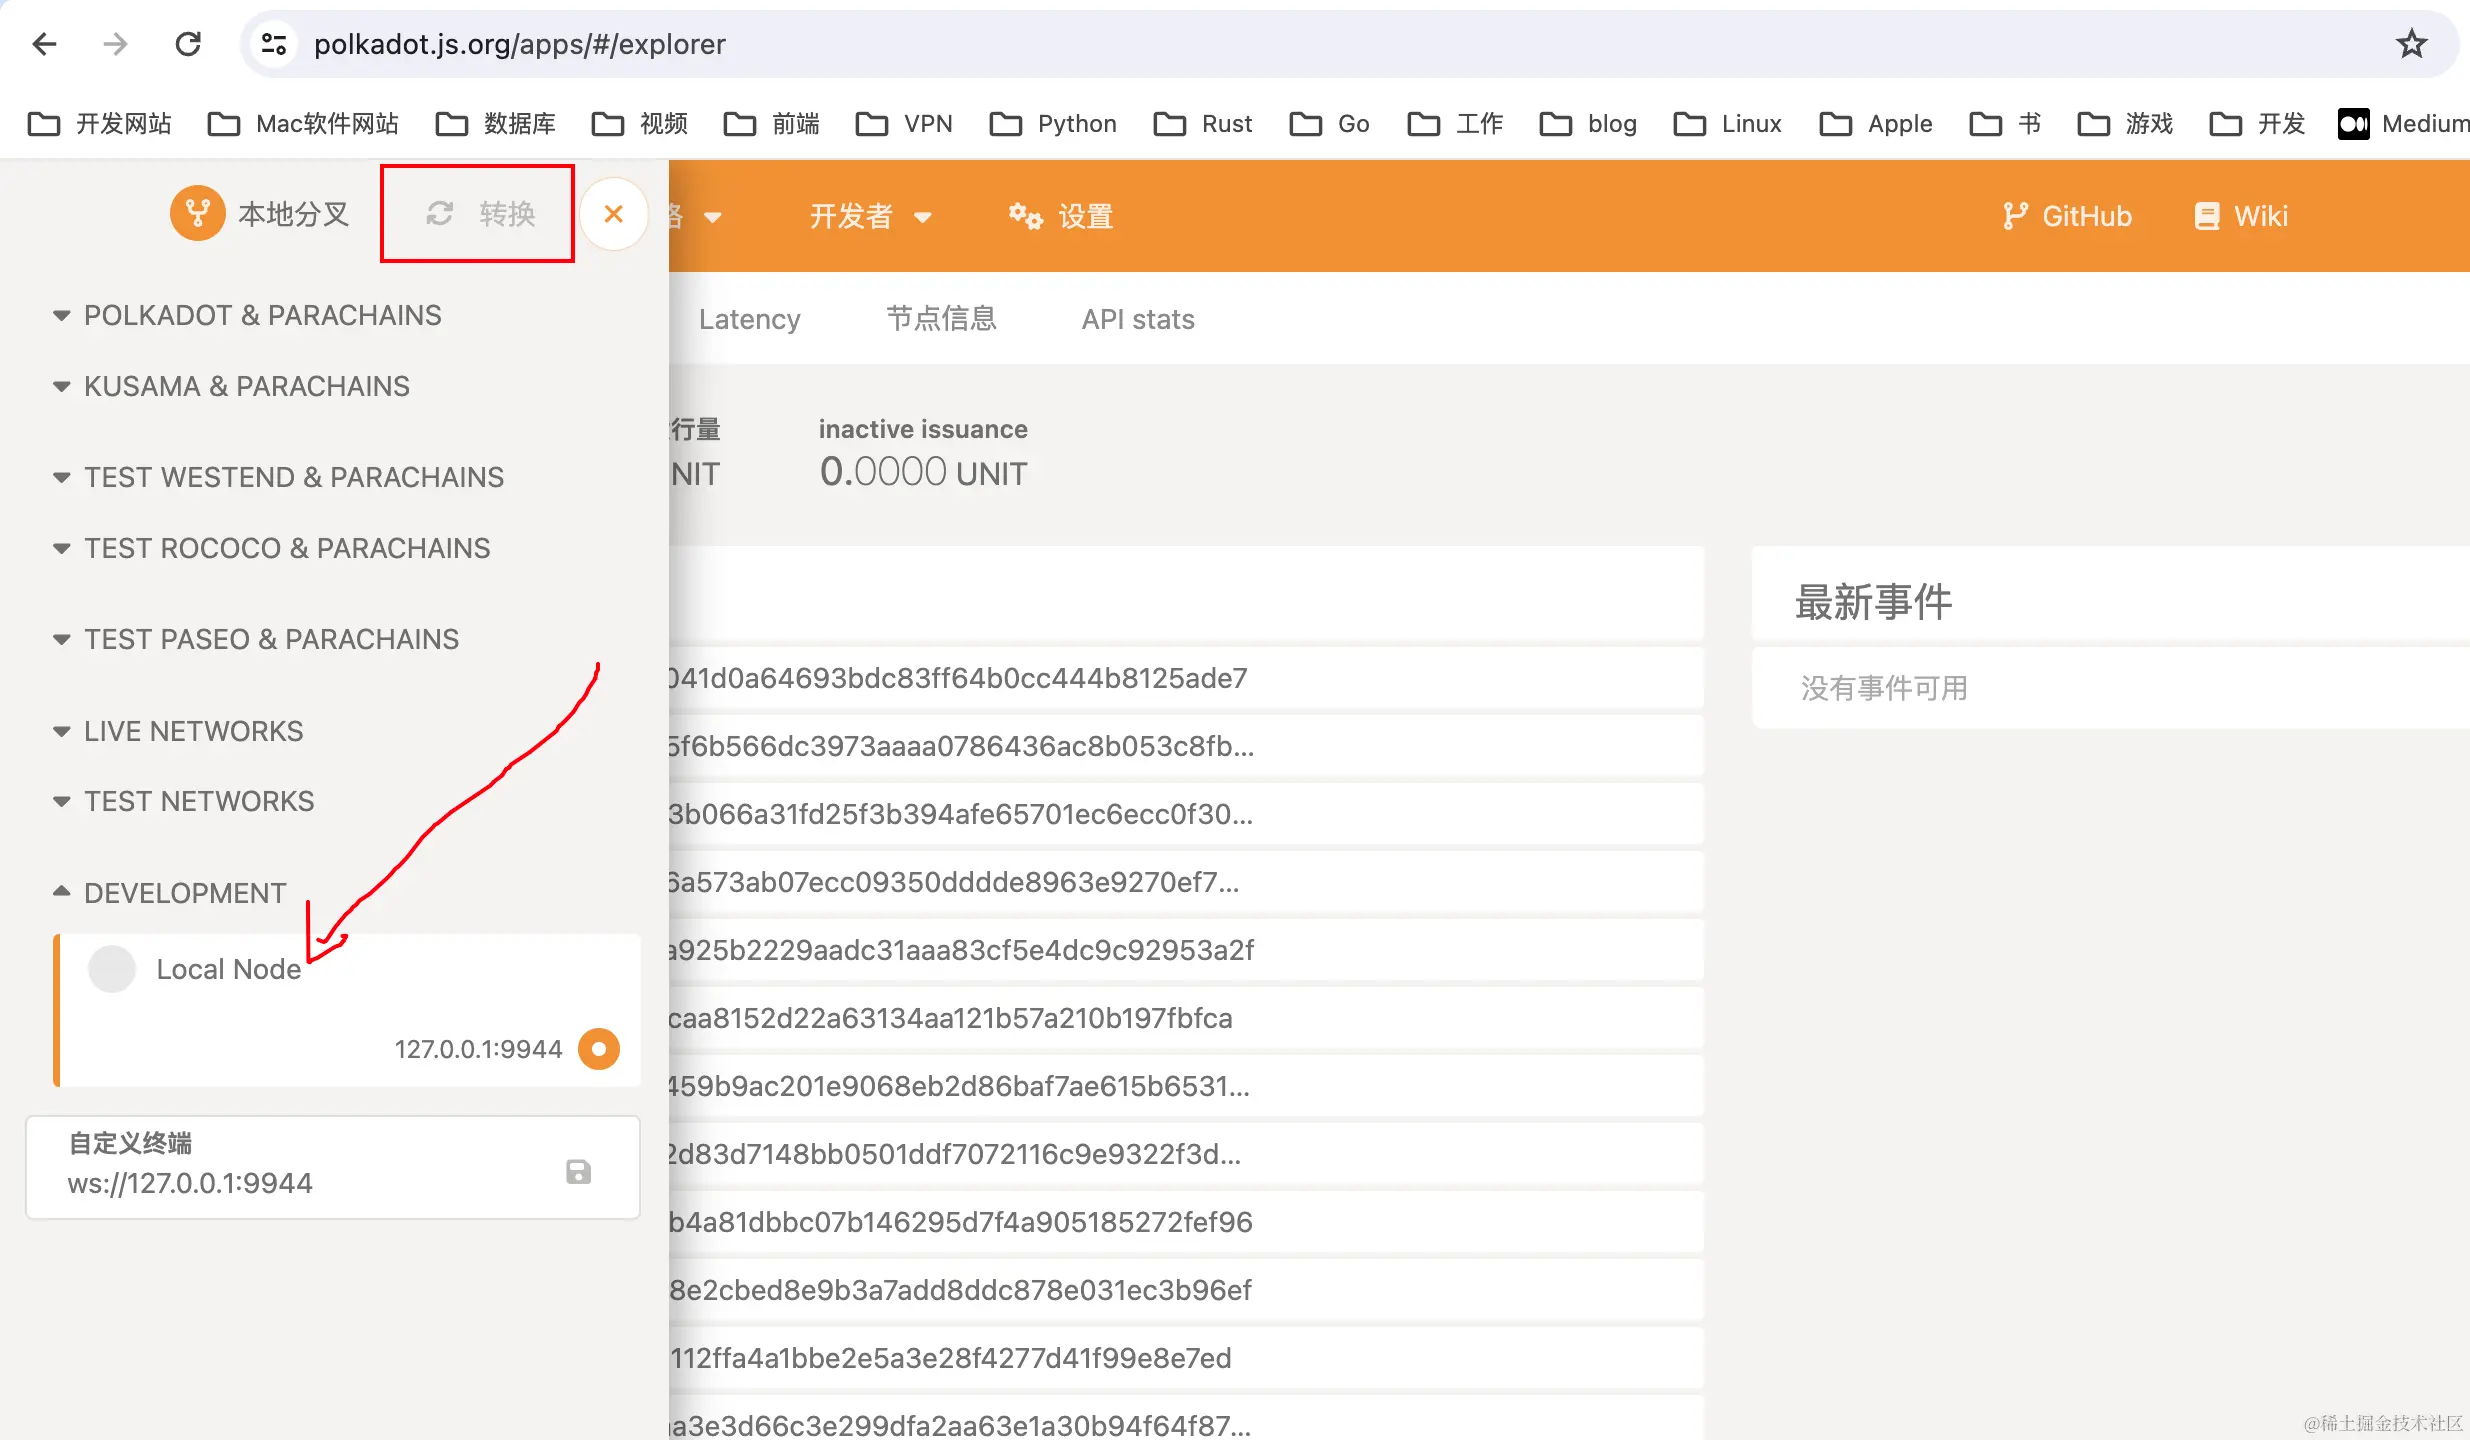Select the Local Node entry
2470x1440 pixels.
[228, 969]
